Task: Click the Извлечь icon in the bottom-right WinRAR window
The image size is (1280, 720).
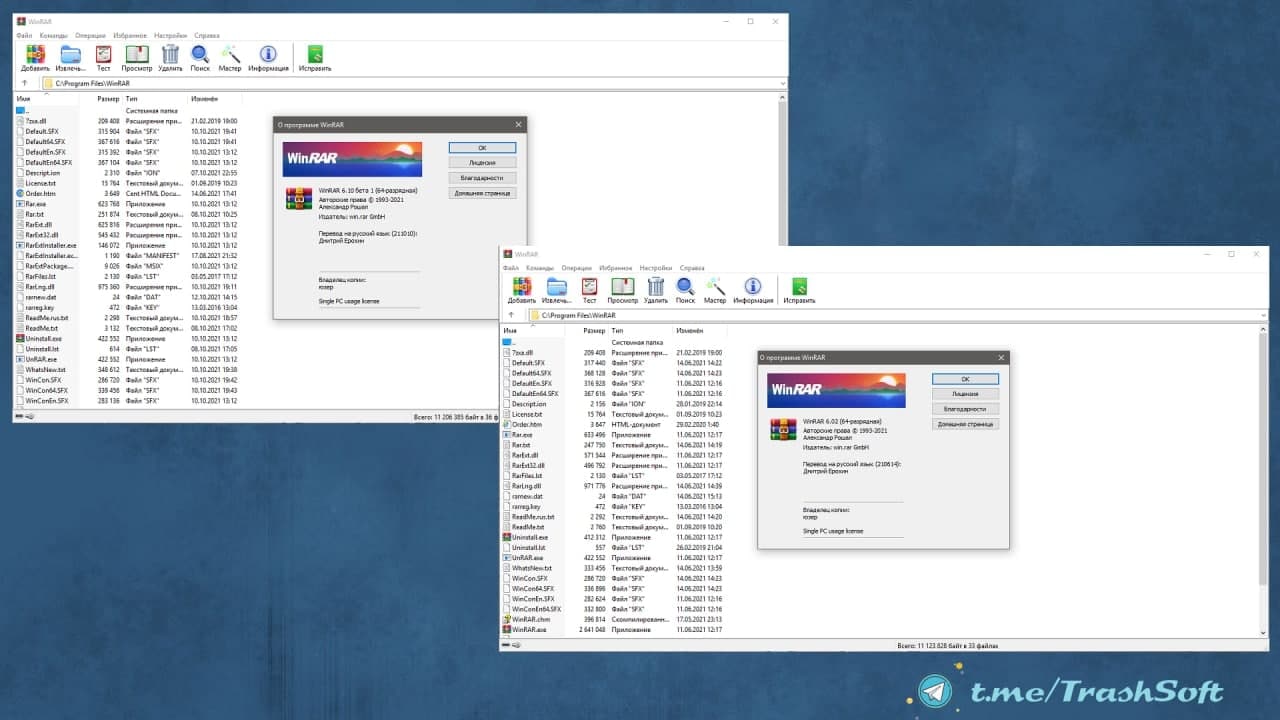Action: tap(556, 287)
